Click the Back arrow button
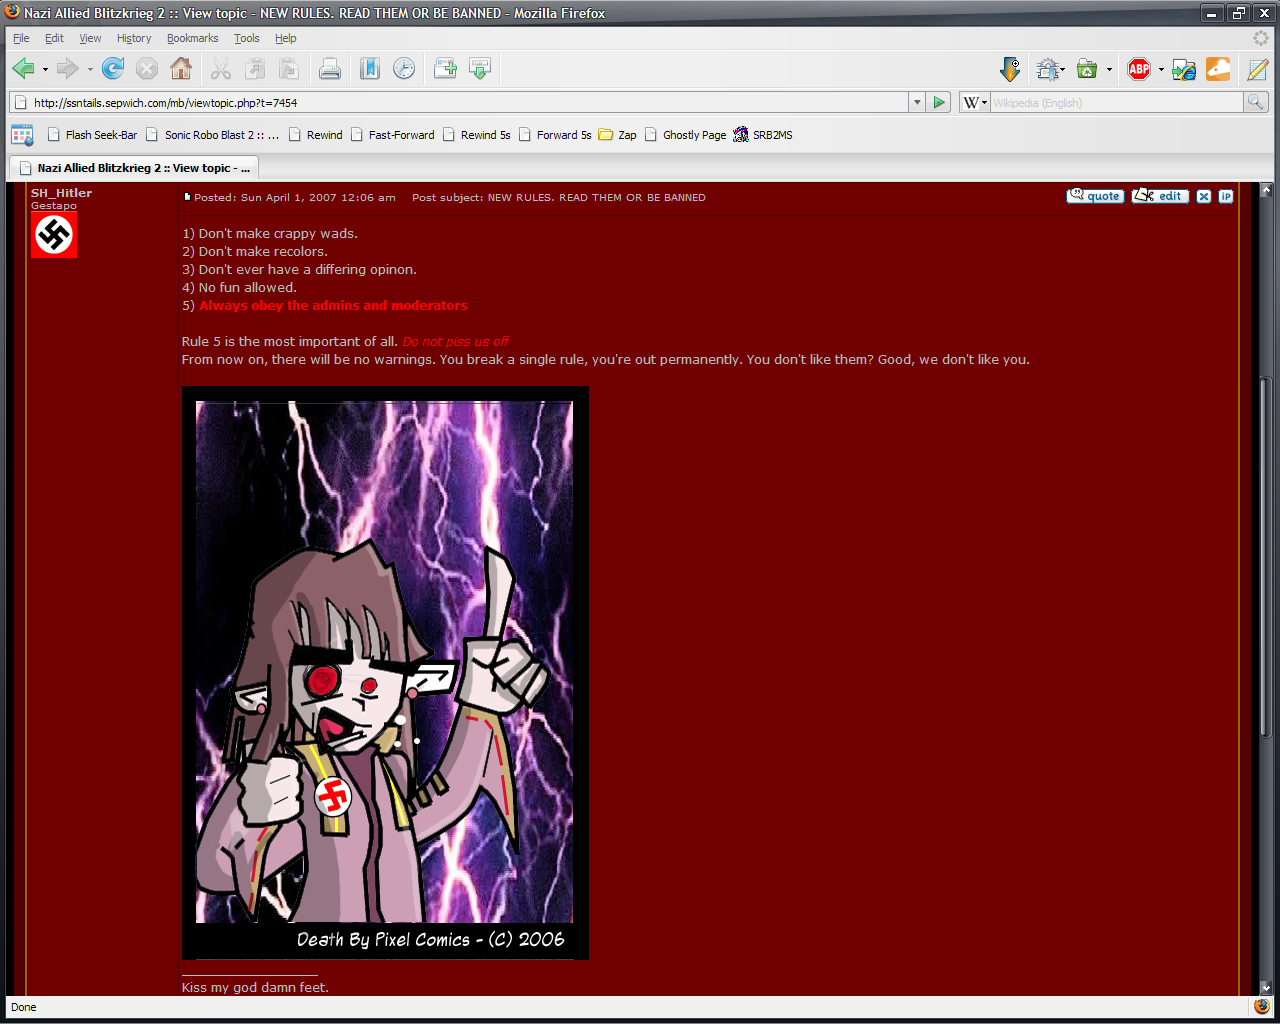Image resolution: width=1280 pixels, height=1024 pixels. point(23,68)
